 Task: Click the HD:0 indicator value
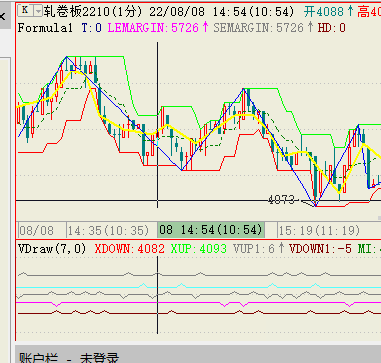[x=332, y=28]
